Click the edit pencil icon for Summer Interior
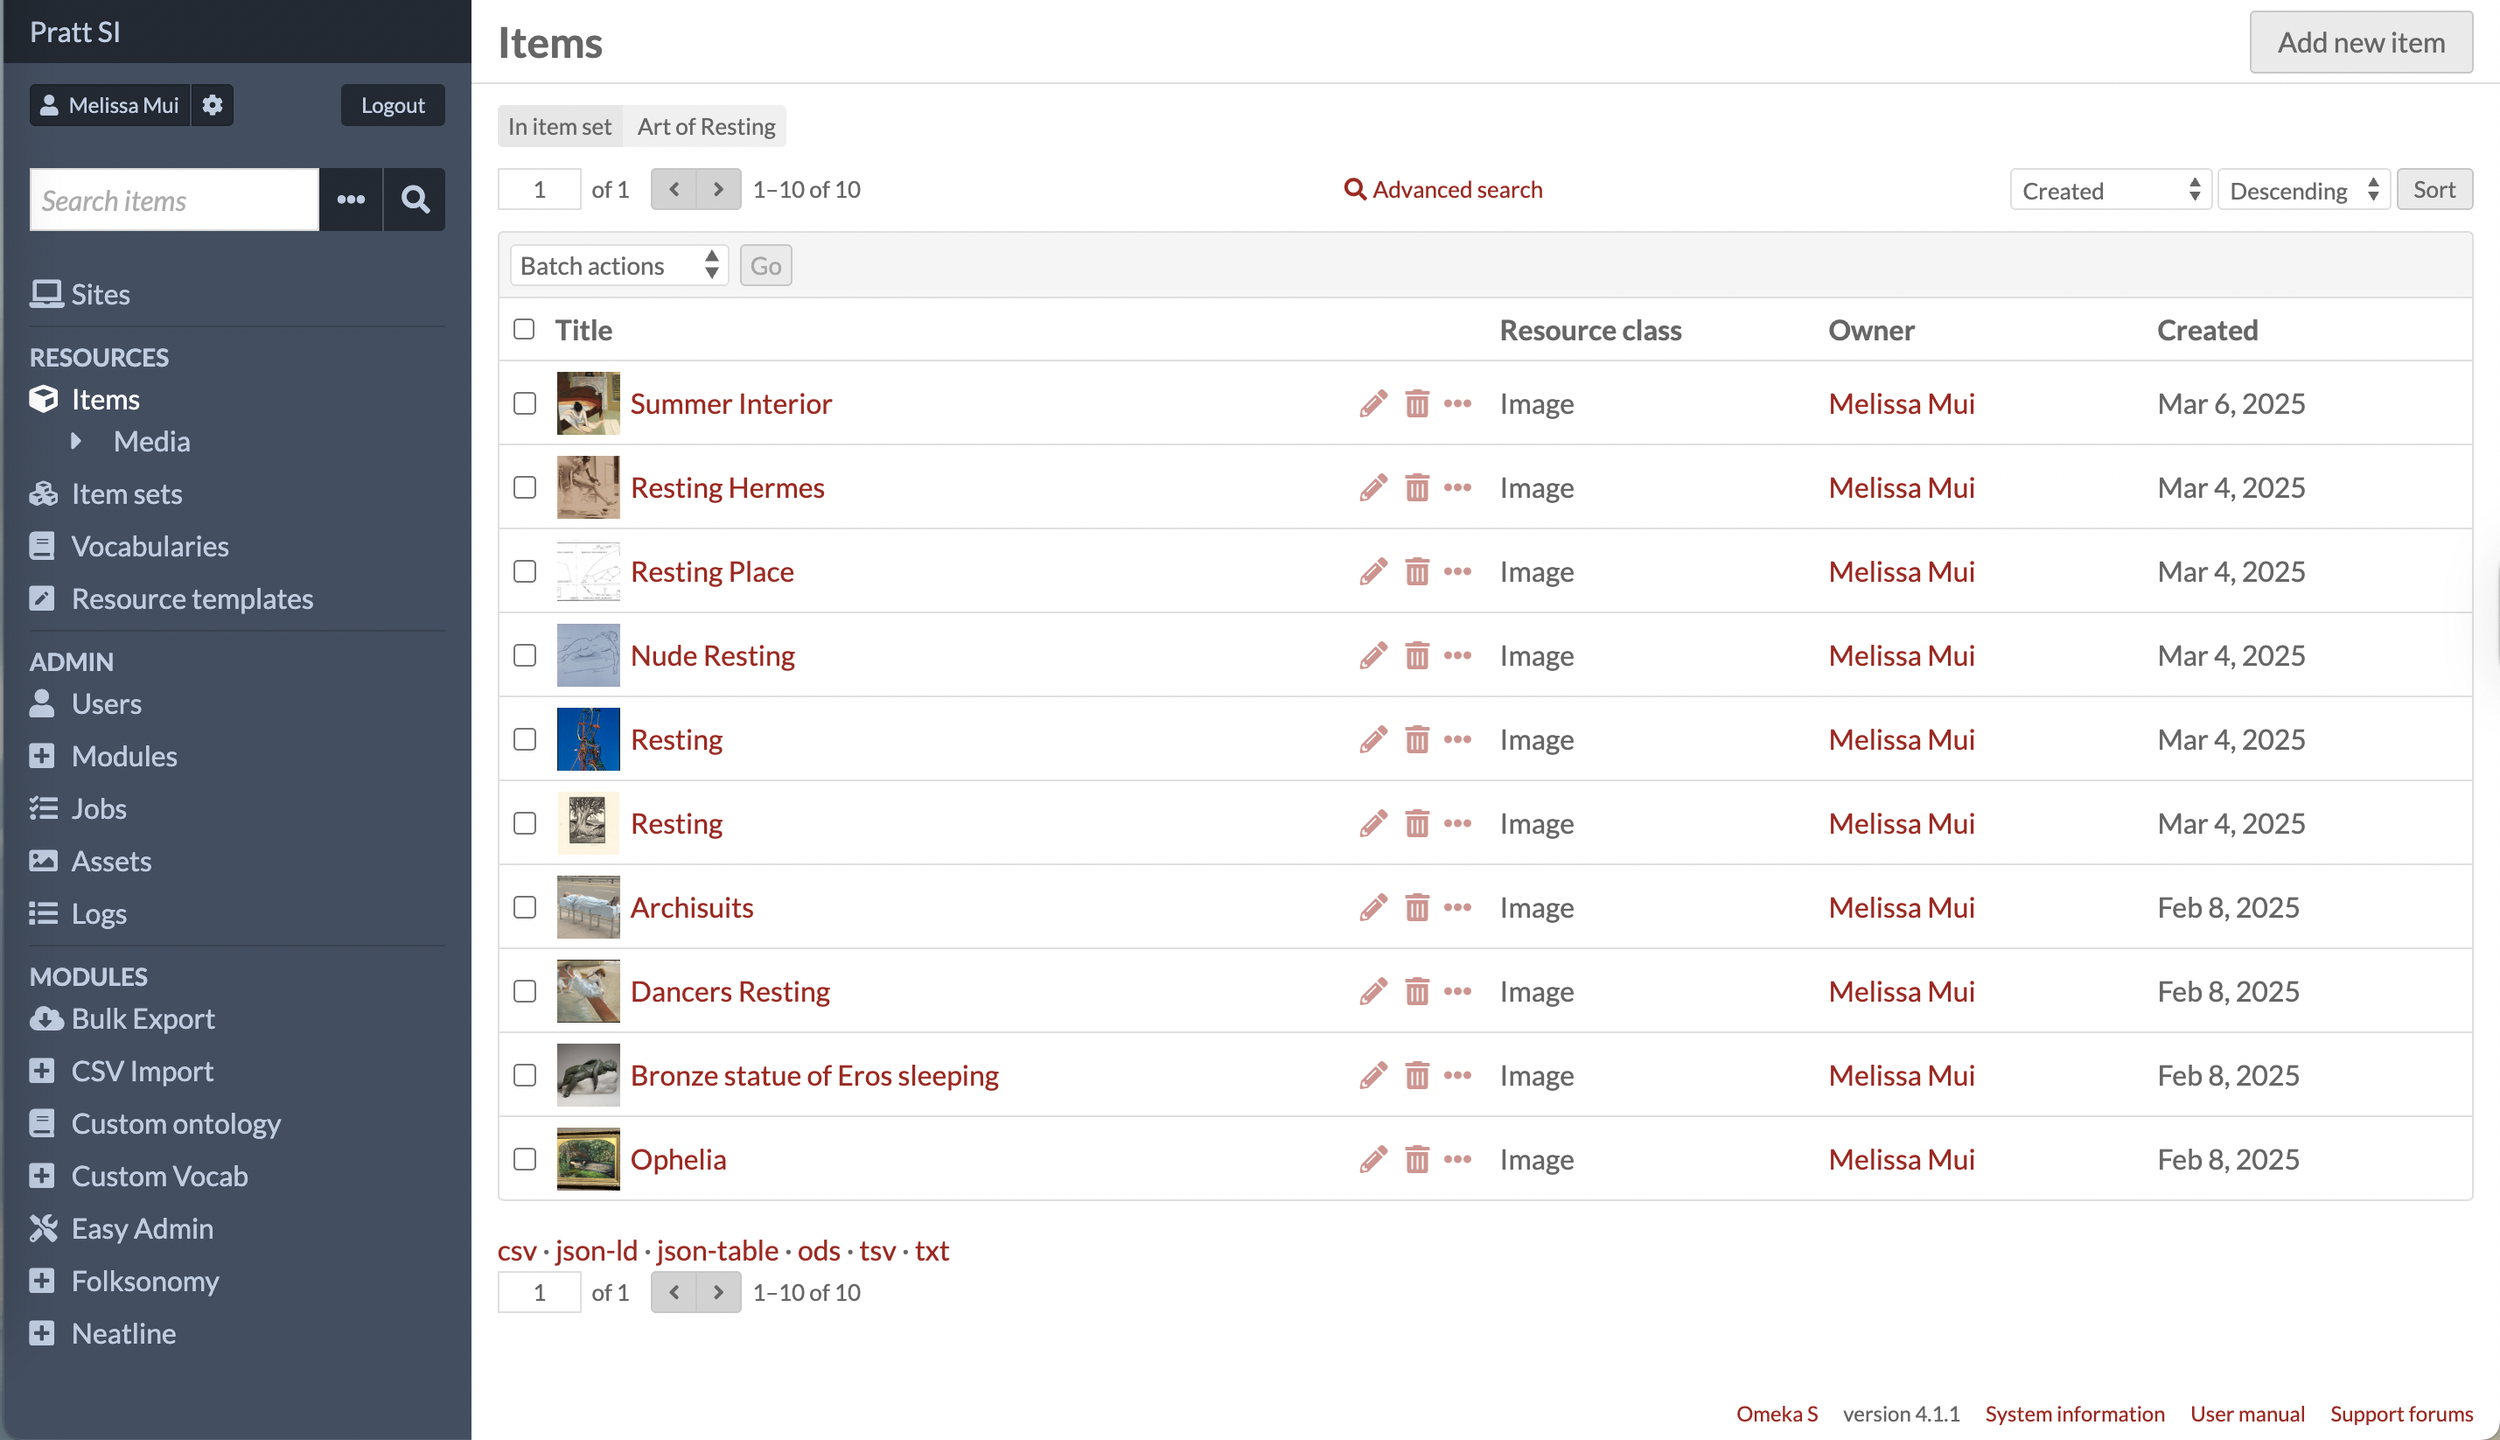The image size is (2500, 1440). 1373,403
